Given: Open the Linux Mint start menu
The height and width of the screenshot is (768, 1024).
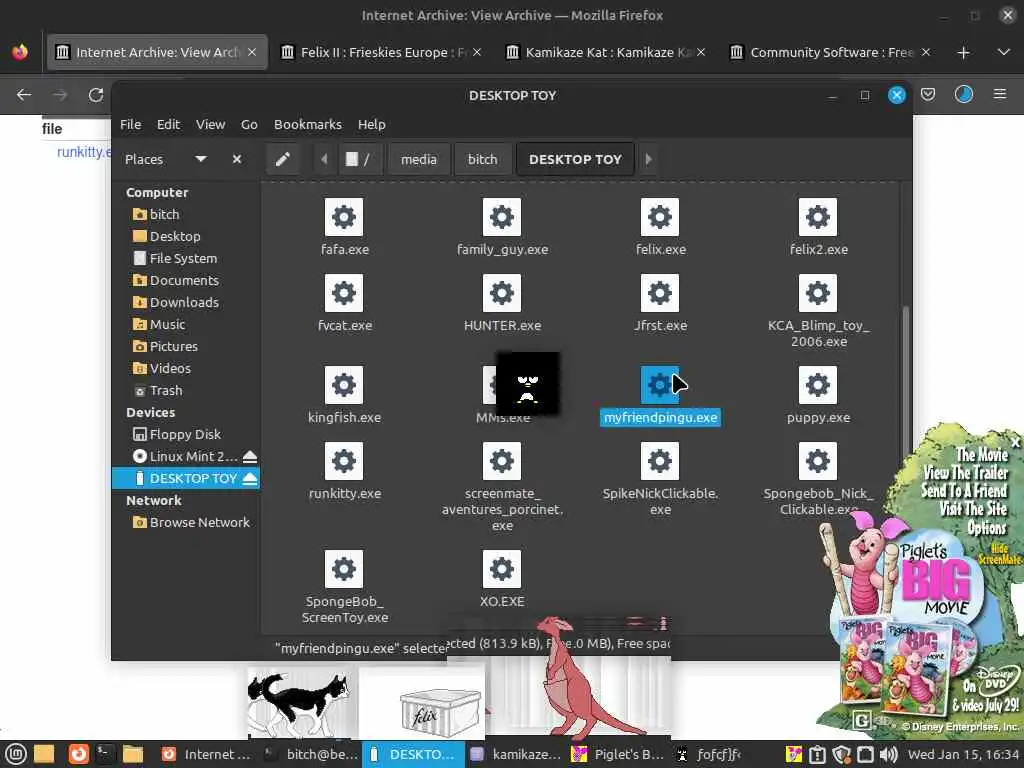Looking at the screenshot, I should coord(16,754).
